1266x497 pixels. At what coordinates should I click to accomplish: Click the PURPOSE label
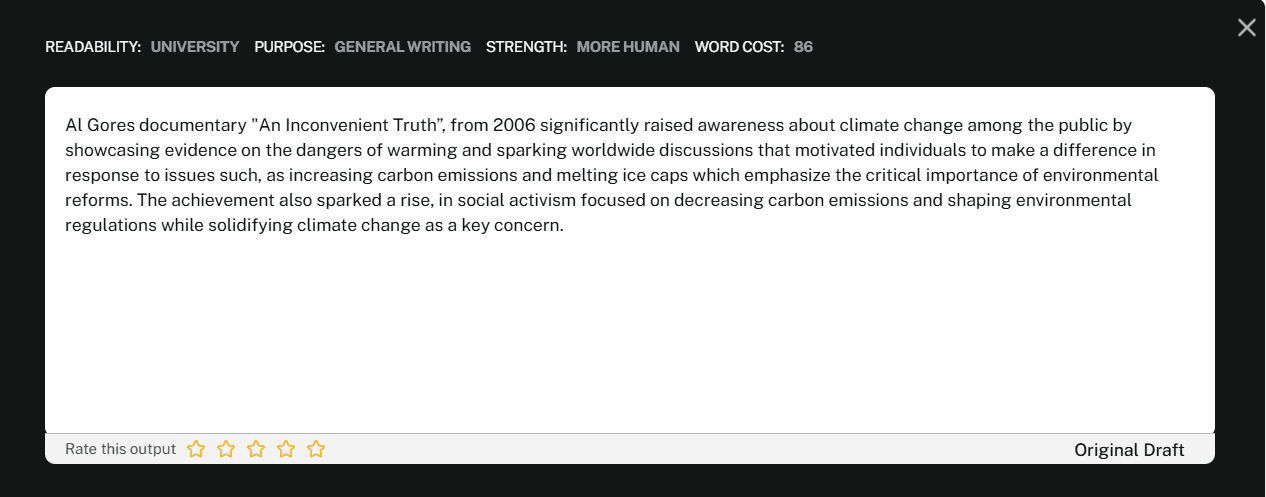click(289, 47)
